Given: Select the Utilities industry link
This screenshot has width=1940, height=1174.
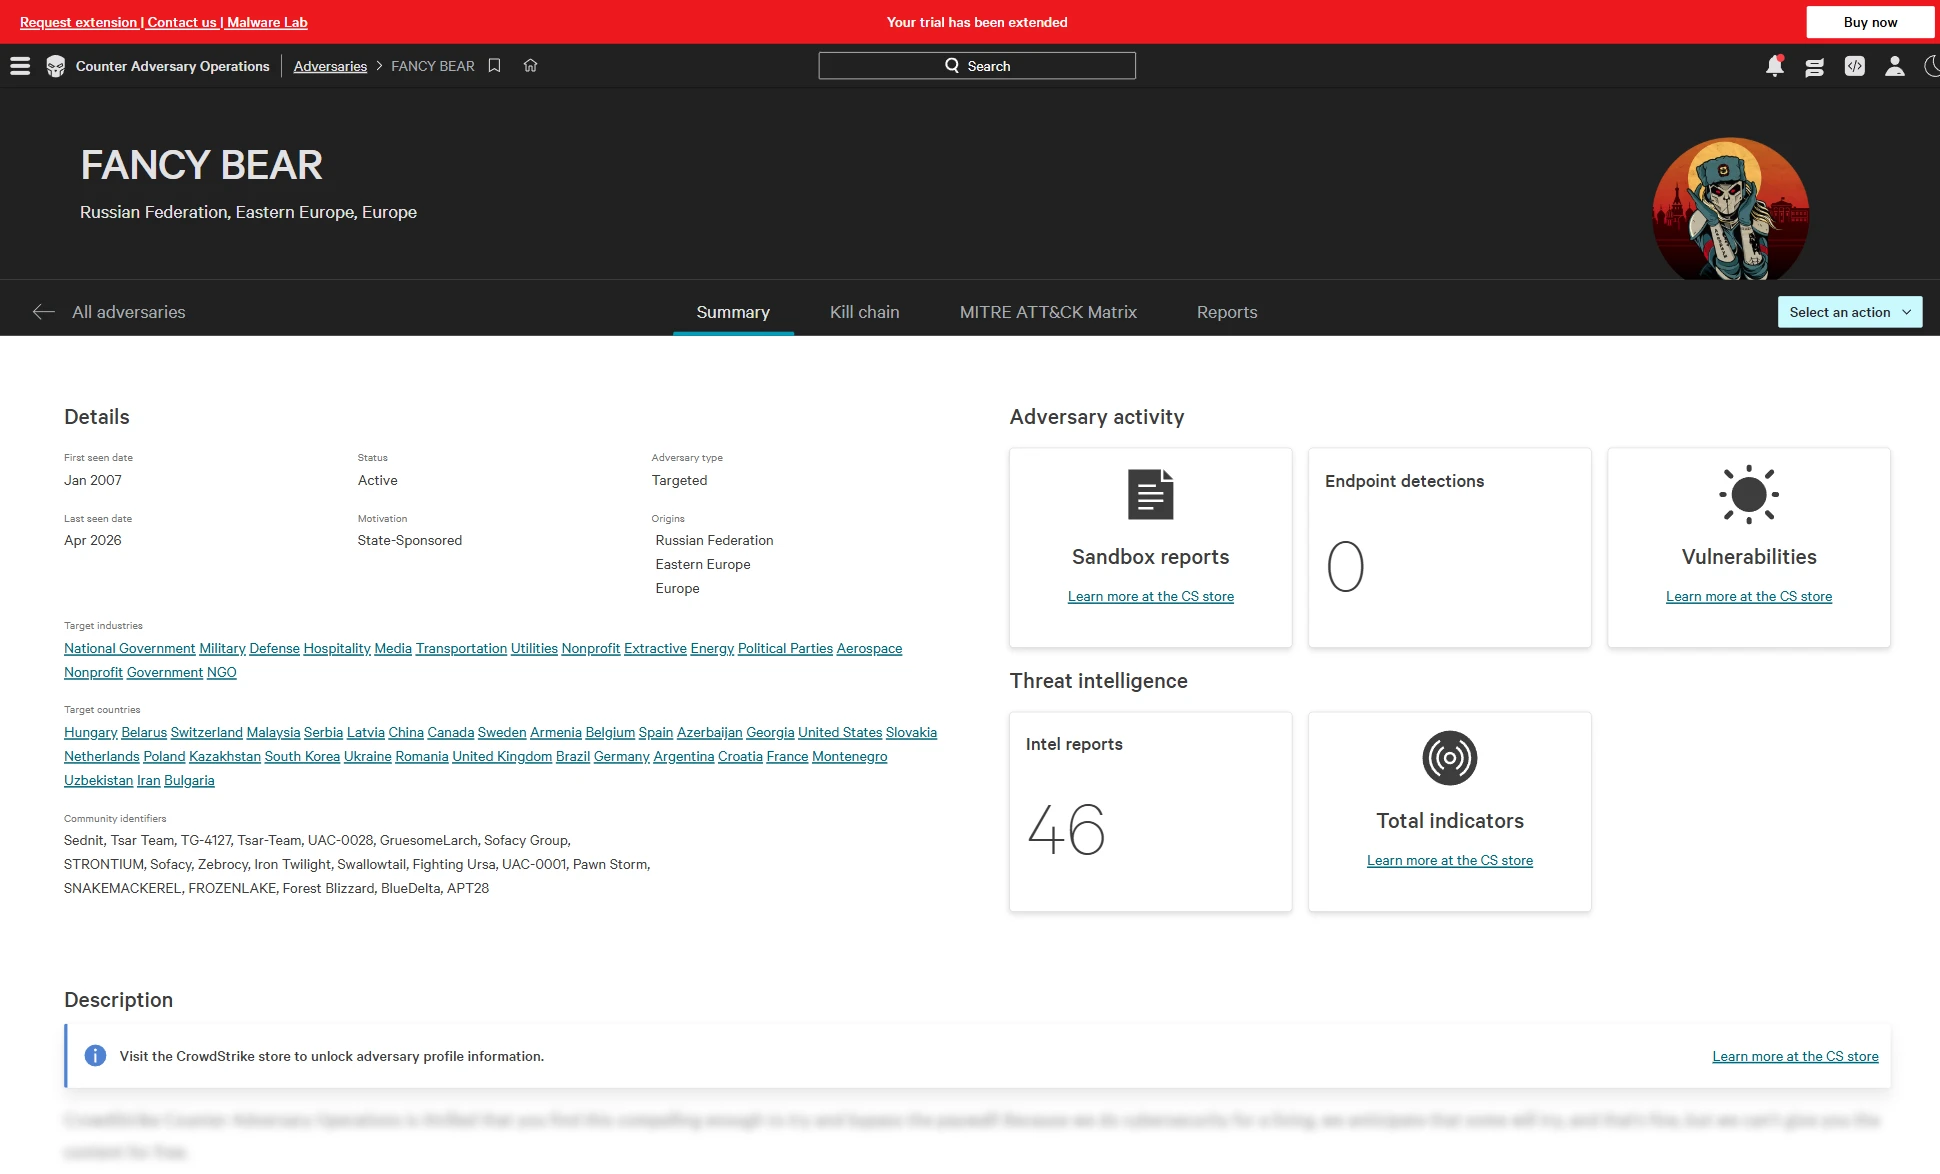Looking at the screenshot, I should click(534, 648).
